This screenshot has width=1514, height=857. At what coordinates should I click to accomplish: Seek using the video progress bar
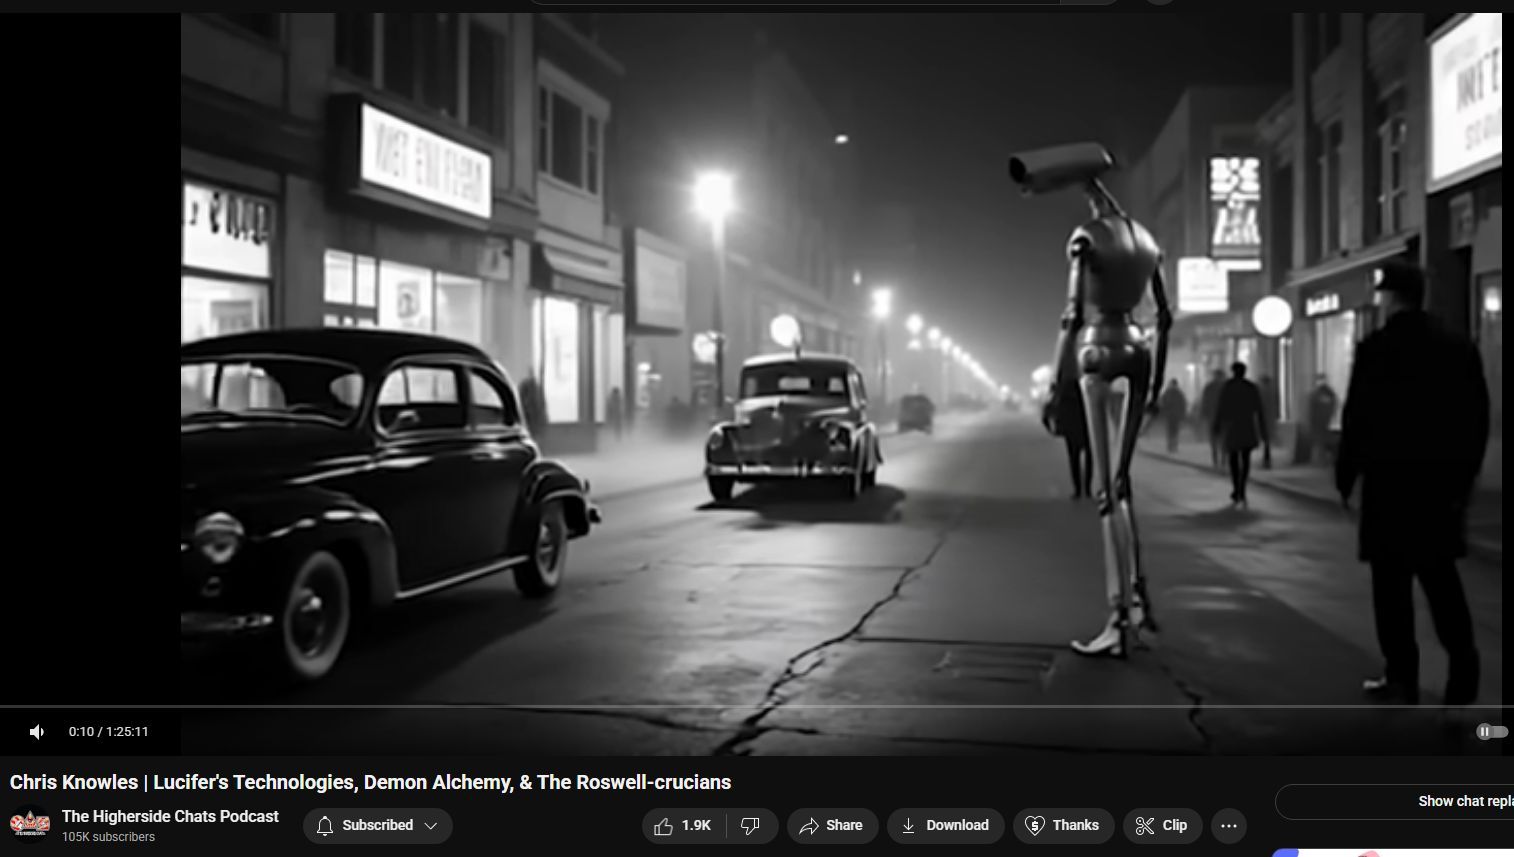tap(750, 706)
